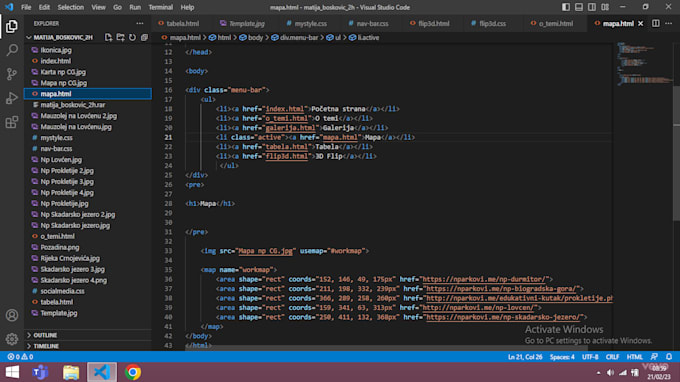Split the editor to the right
Screen dimensions: 680x382
coord(656,23)
